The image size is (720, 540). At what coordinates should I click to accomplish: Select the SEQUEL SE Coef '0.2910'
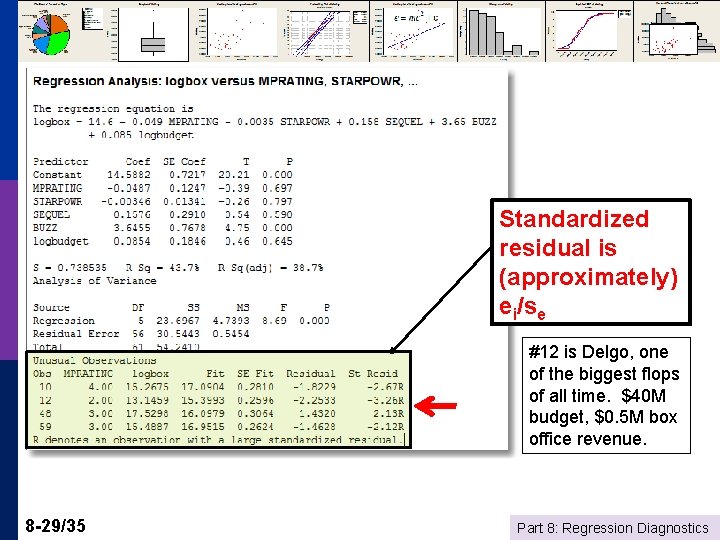[x=187, y=214]
